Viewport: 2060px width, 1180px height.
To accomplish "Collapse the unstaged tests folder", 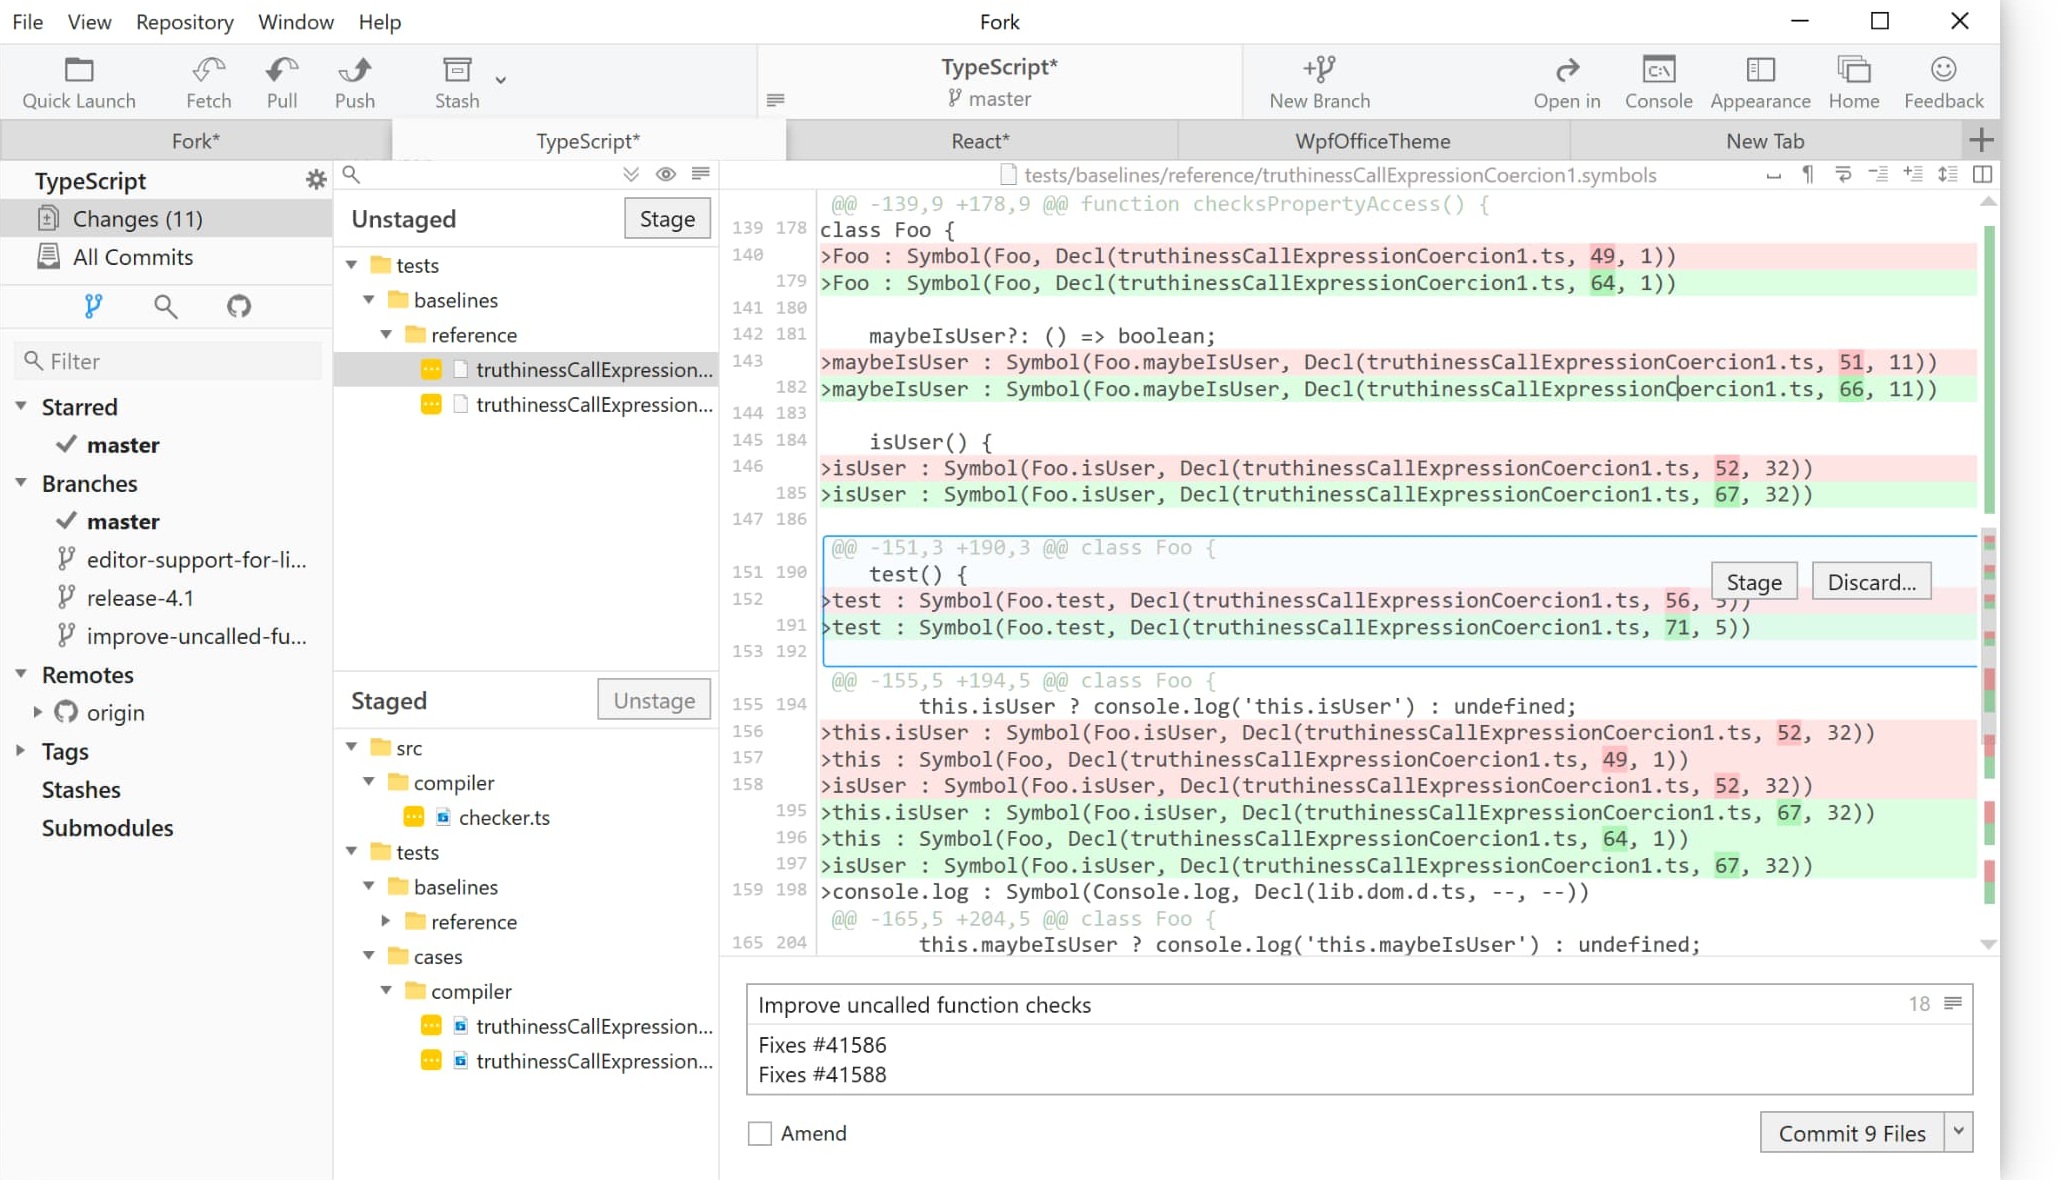I will coord(352,265).
